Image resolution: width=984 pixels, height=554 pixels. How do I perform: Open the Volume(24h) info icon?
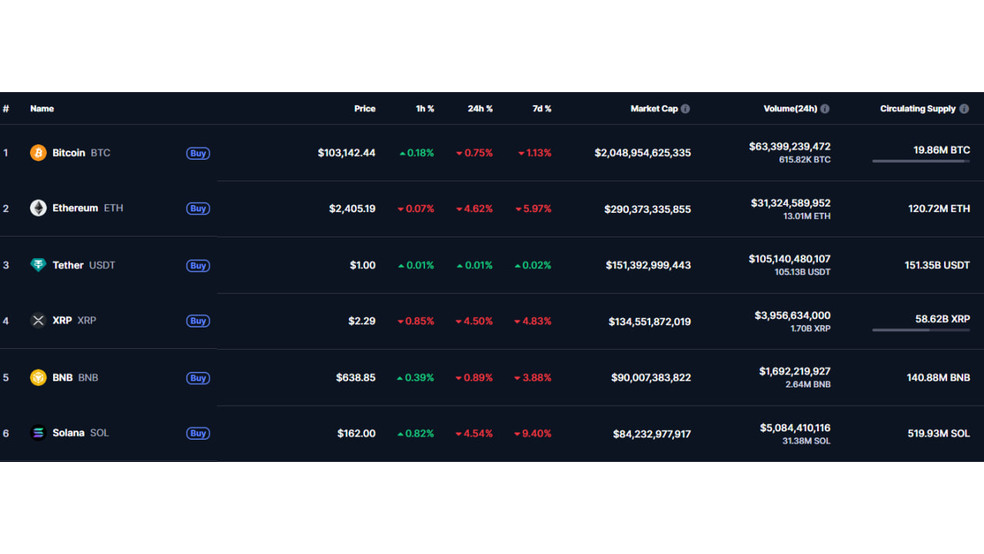click(825, 109)
